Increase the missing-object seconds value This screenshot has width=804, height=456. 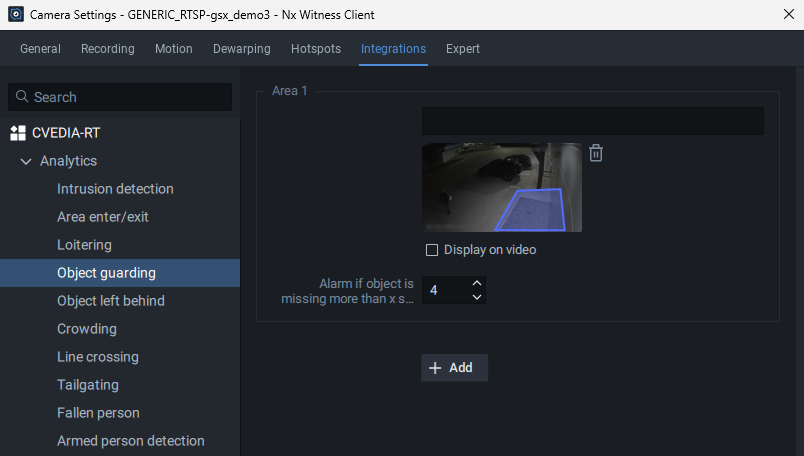(476, 283)
